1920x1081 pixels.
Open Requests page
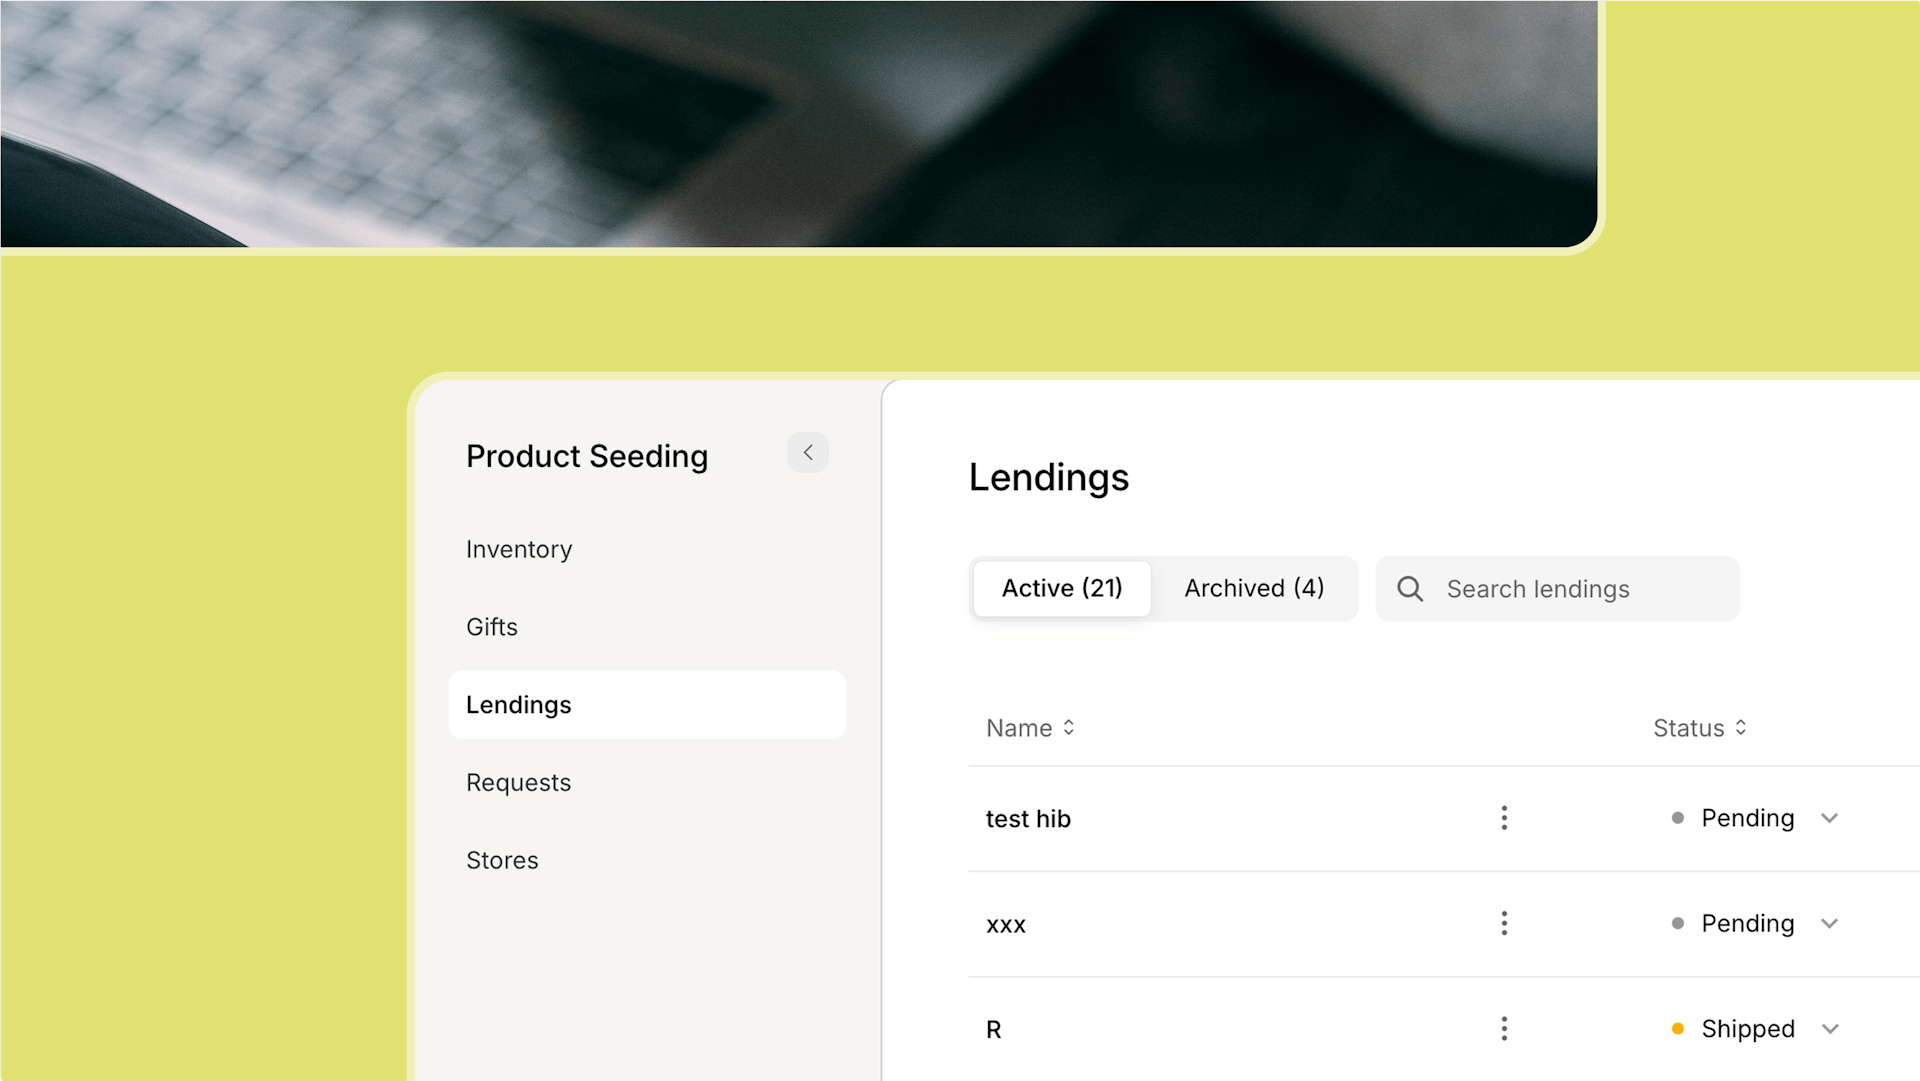click(518, 782)
